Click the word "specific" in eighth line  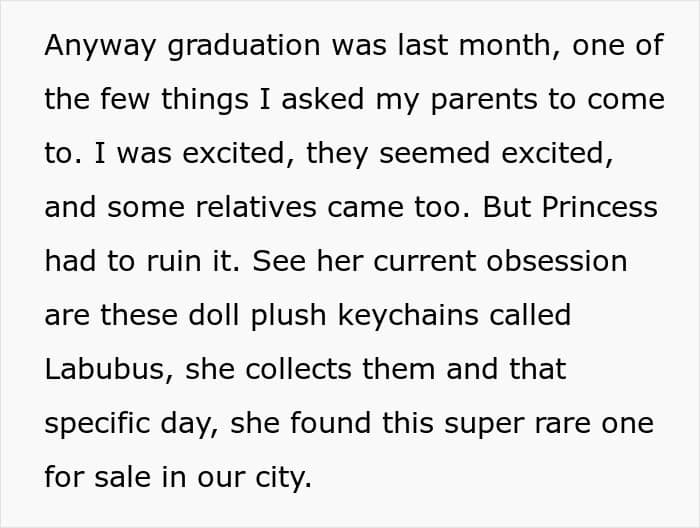coord(97,424)
